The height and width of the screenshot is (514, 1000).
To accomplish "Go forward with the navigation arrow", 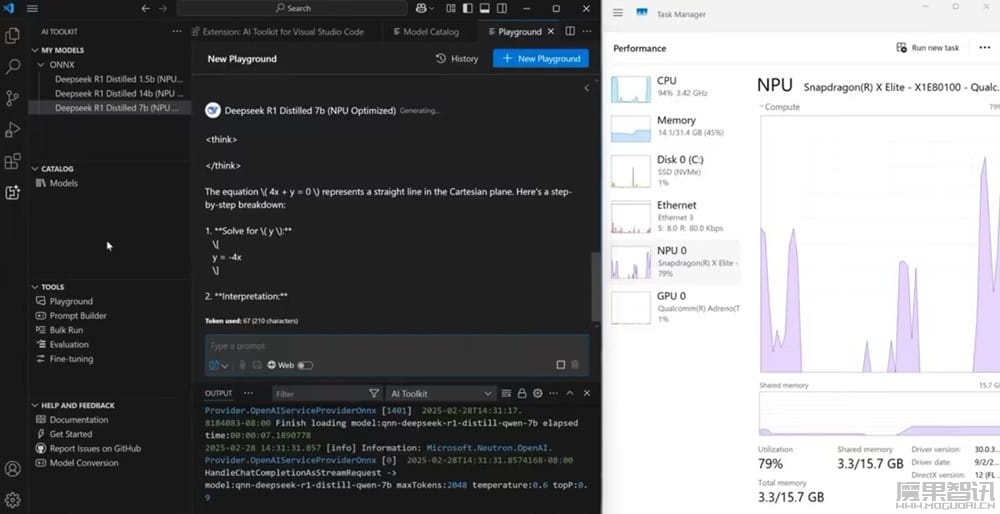I will (163, 8).
